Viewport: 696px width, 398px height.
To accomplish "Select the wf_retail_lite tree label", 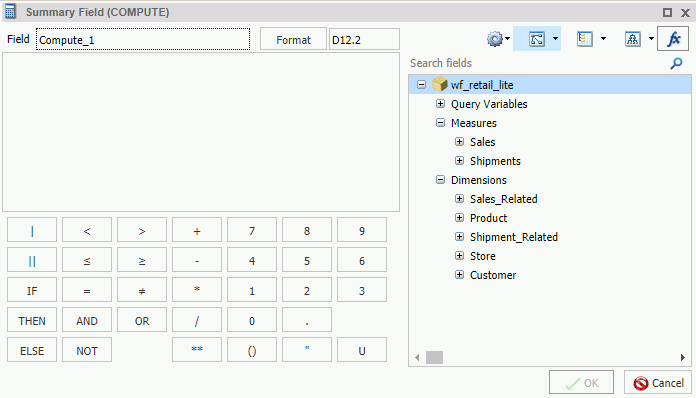I will (x=482, y=85).
